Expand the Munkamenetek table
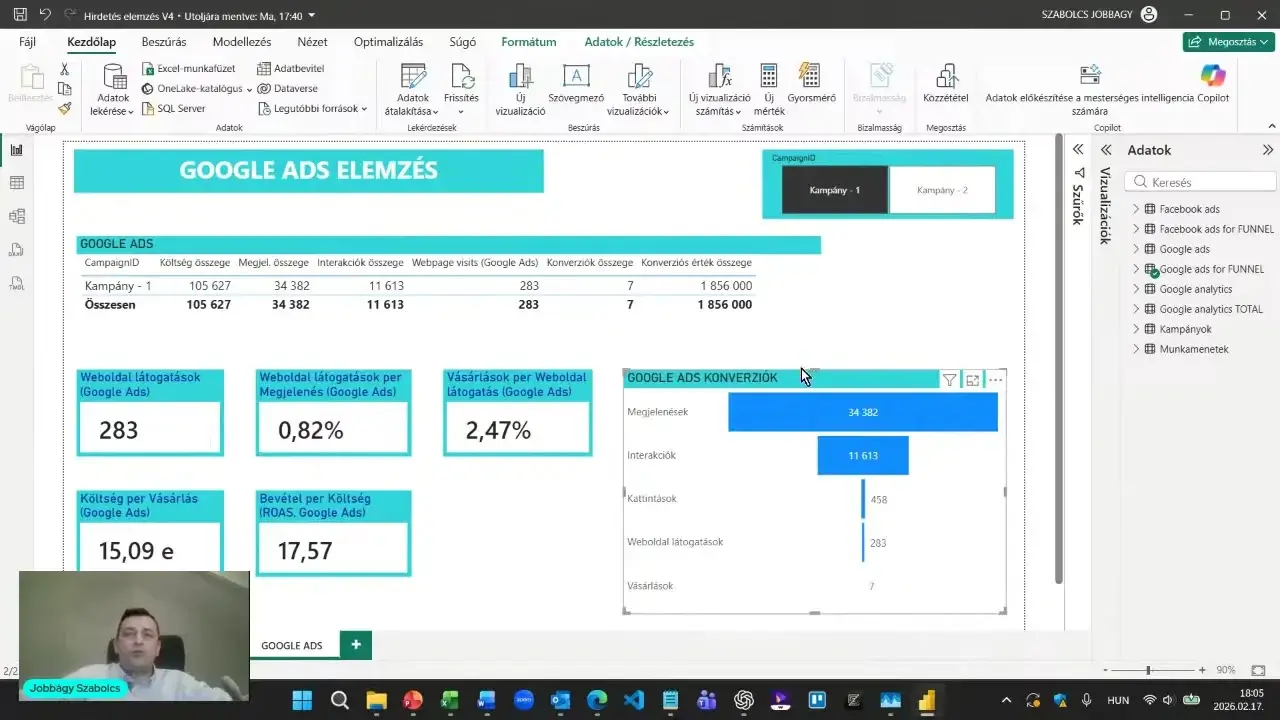The width and height of the screenshot is (1280, 720). coord(1136,349)
